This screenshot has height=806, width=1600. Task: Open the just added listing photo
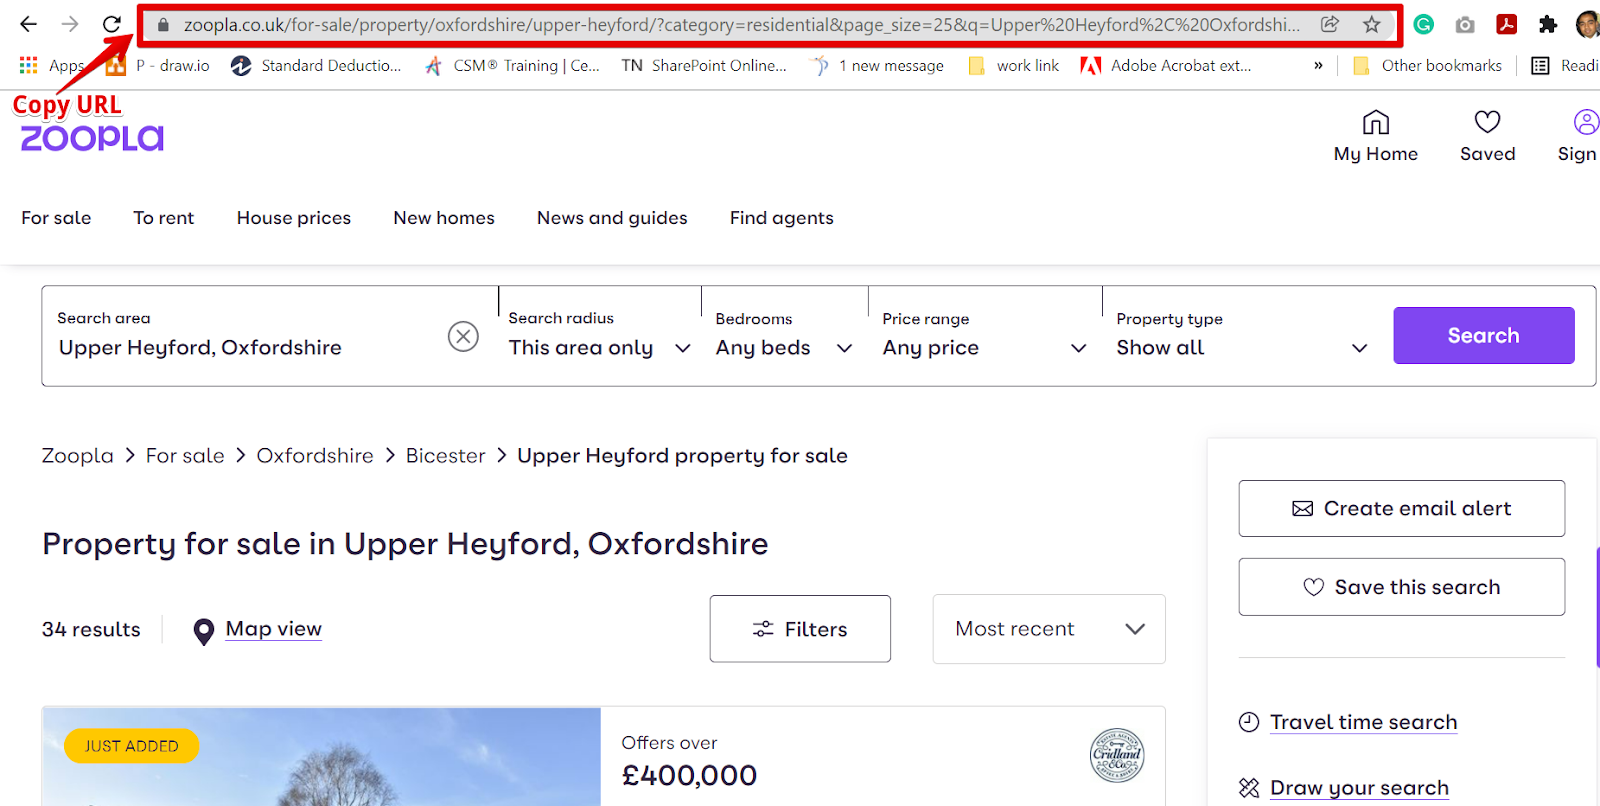click(321, 757)
